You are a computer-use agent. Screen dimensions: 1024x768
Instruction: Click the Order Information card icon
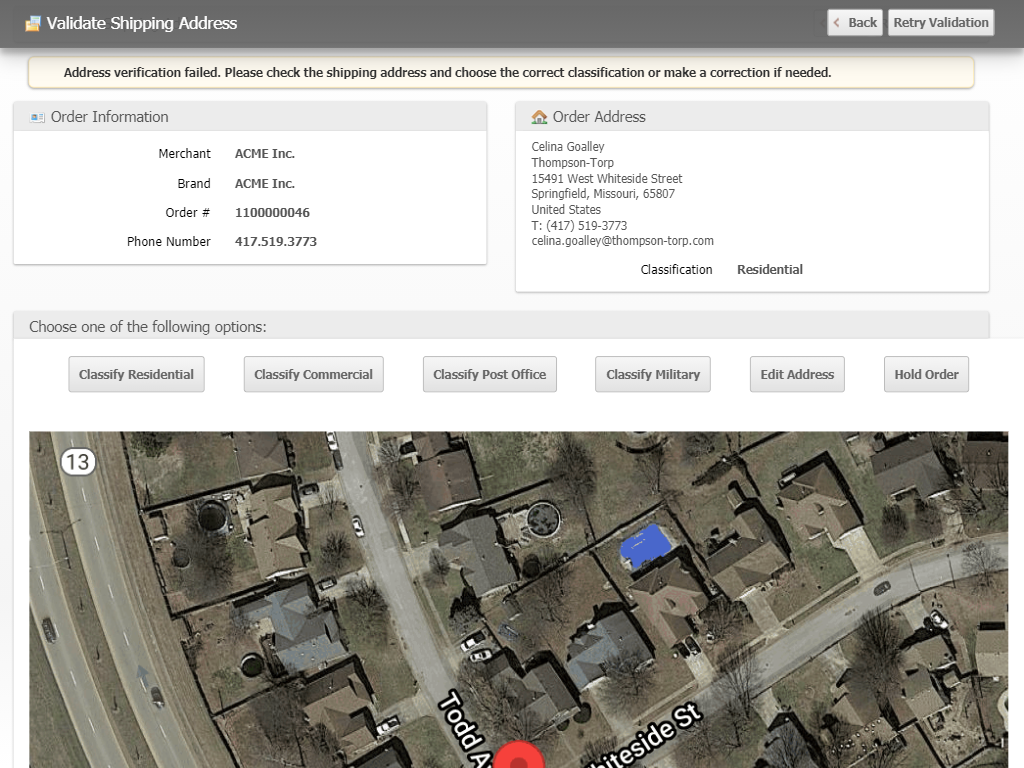pos(38,117)
